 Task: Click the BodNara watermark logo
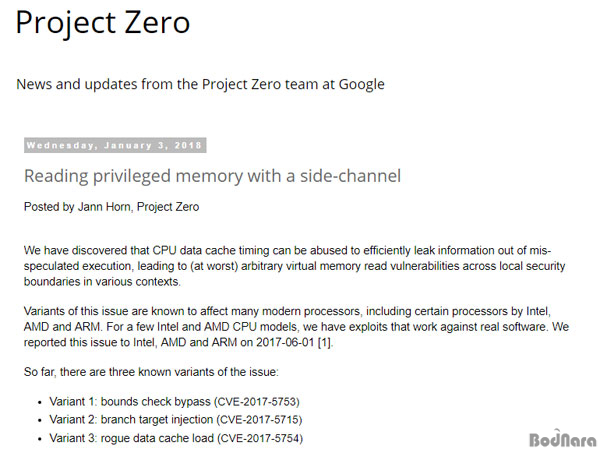pos(563,439)
